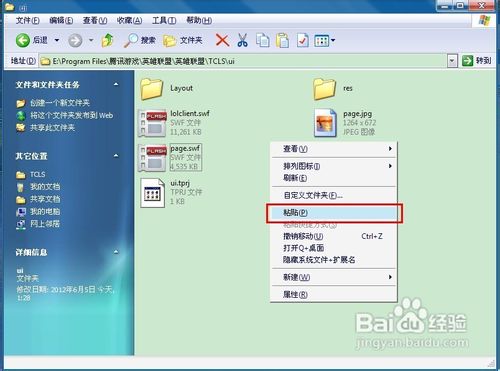Open the Forward history dropdown arrow
This screenshot has height=371, width=500.
(91, 40)
